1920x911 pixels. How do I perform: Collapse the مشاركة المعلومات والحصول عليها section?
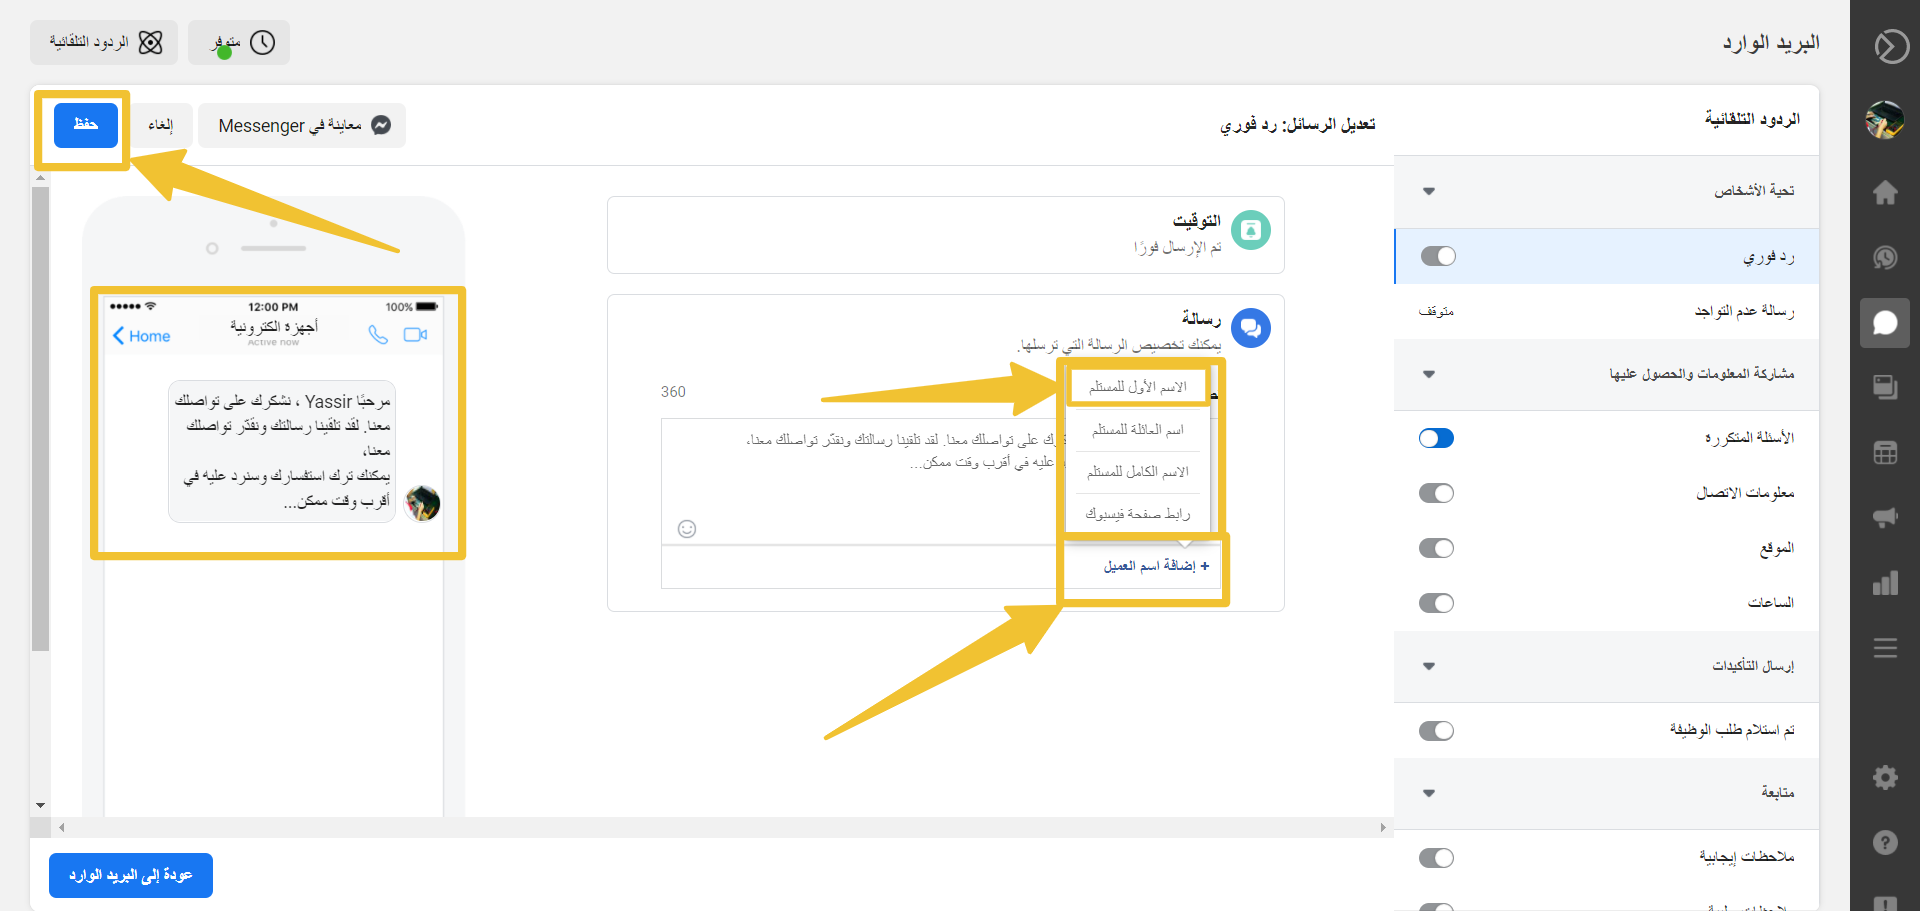(x=1429, y=374)
